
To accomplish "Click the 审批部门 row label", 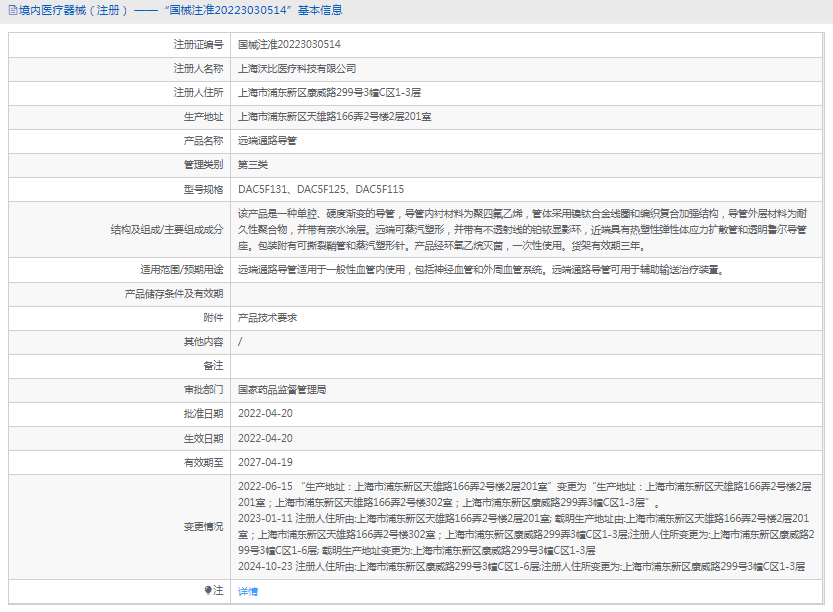I will (x=203, y=390).
